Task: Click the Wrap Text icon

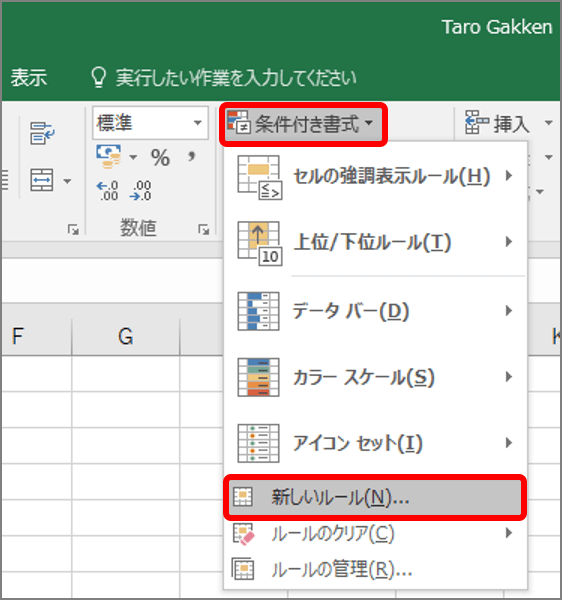Action: tap(42, 133)
